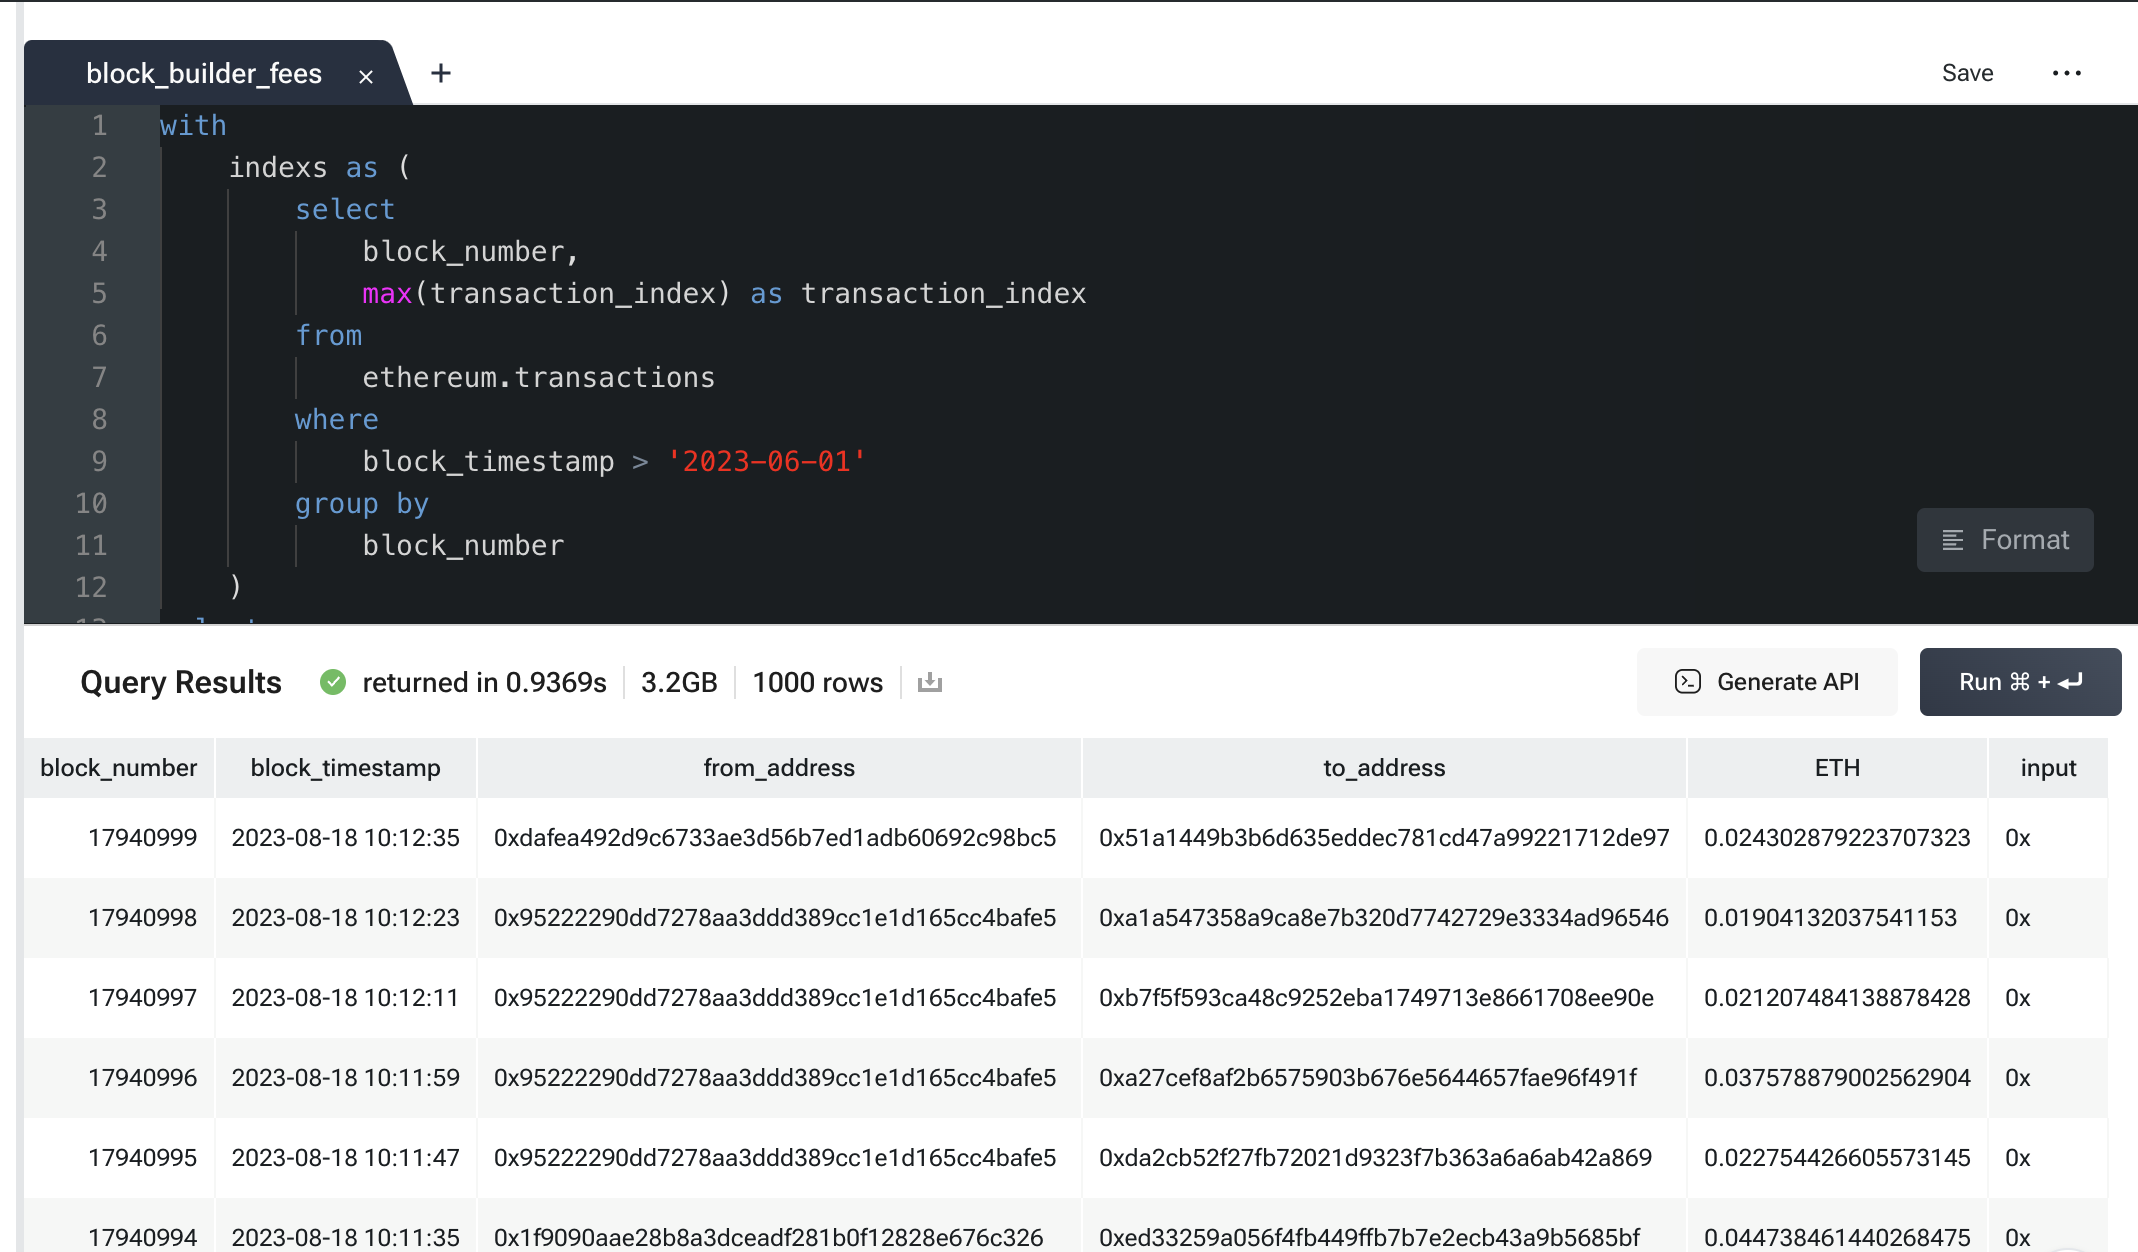Click block_number column header to sort

point(118,768)
